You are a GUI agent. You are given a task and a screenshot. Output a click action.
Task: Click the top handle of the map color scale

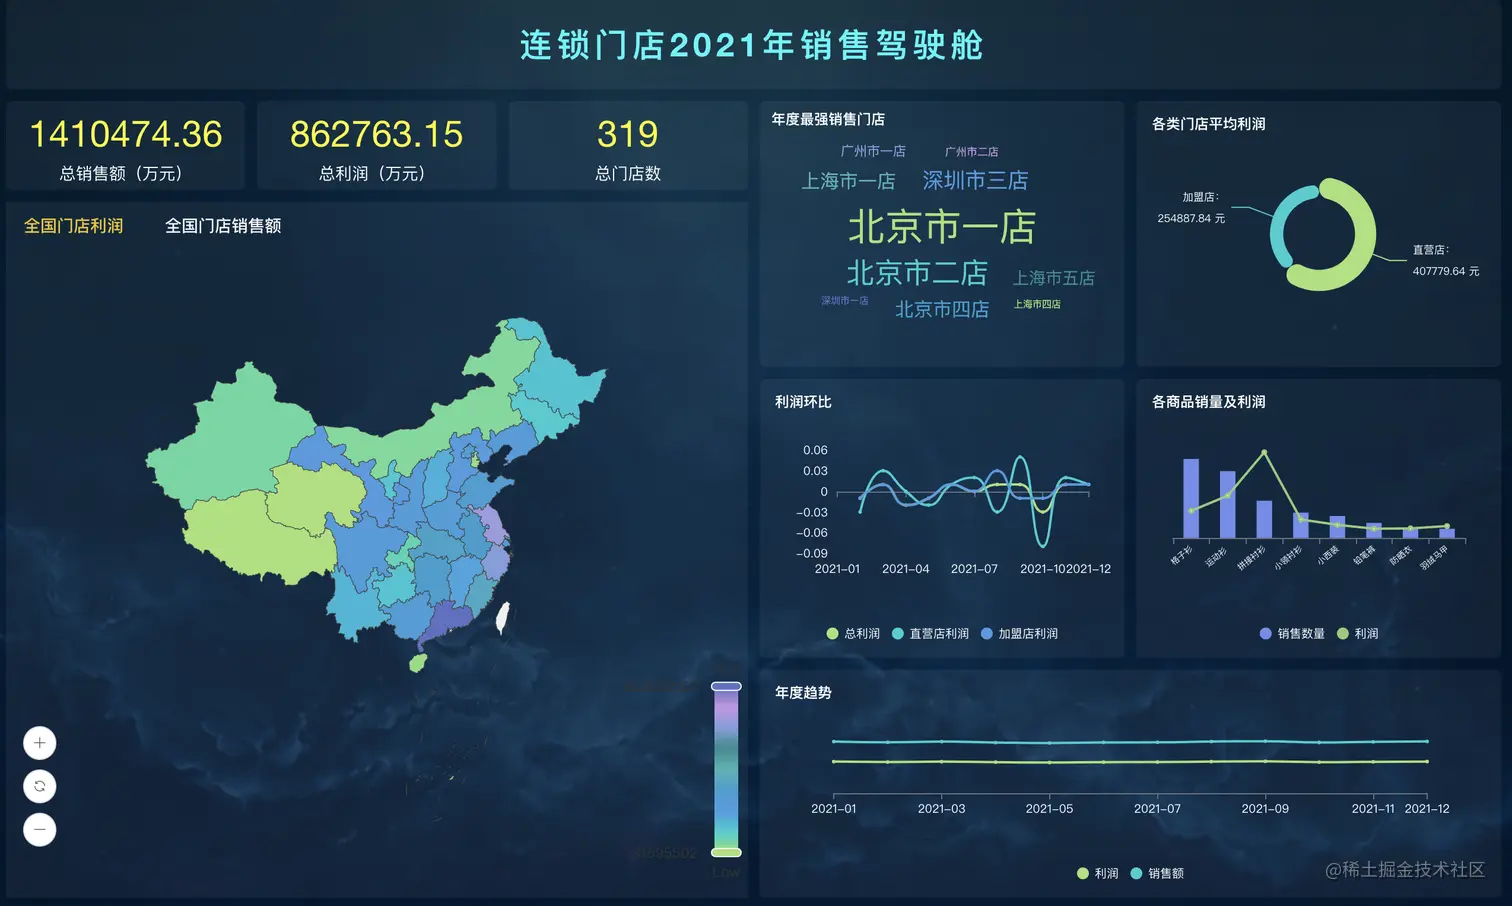[x=726, y=686]
